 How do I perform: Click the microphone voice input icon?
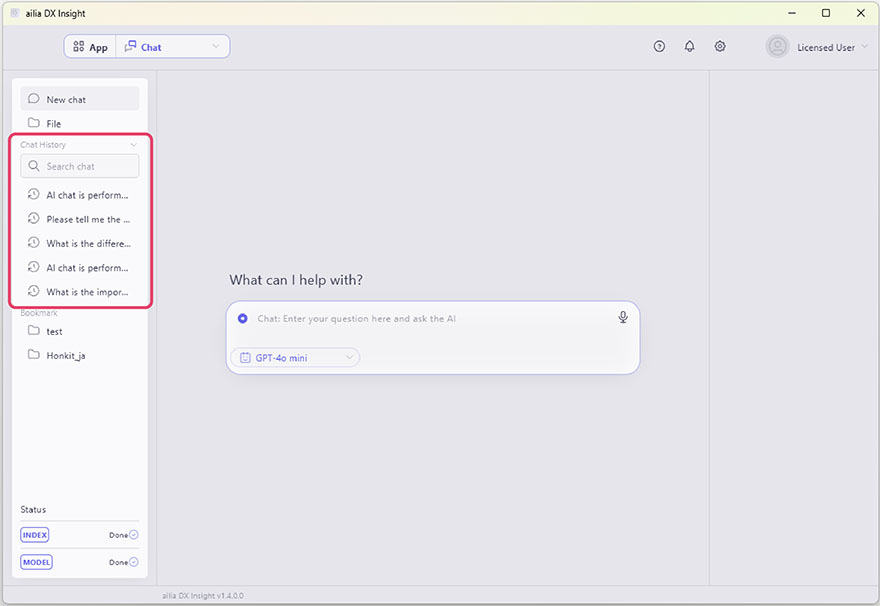pos(623,317)
